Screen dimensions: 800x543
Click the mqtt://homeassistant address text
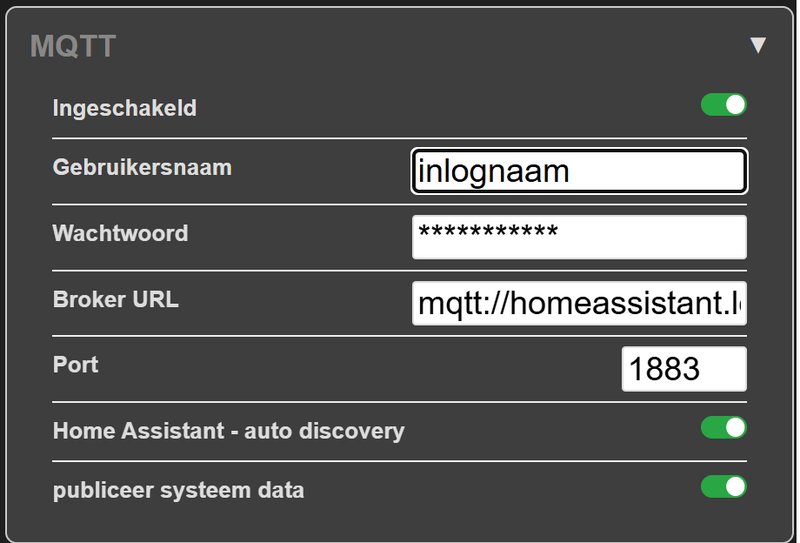579,303
